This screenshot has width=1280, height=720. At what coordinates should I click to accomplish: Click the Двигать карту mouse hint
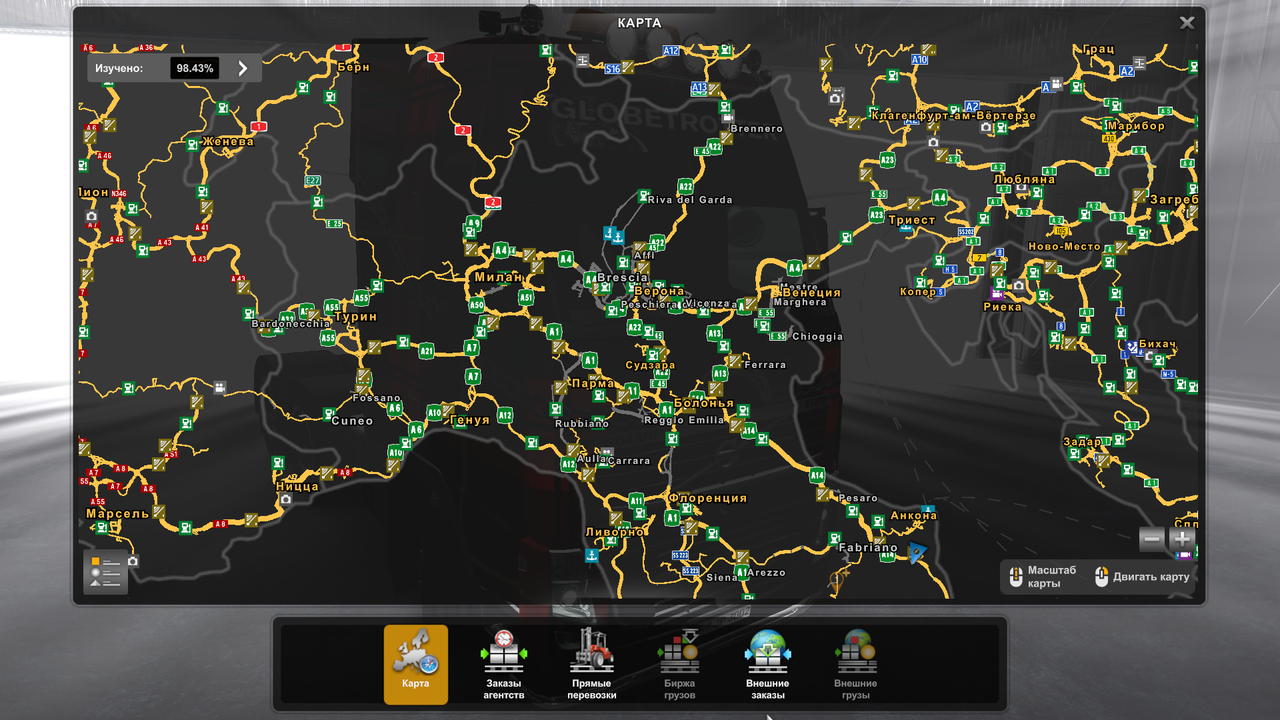pyautogui.click(x=1141, y=577)
